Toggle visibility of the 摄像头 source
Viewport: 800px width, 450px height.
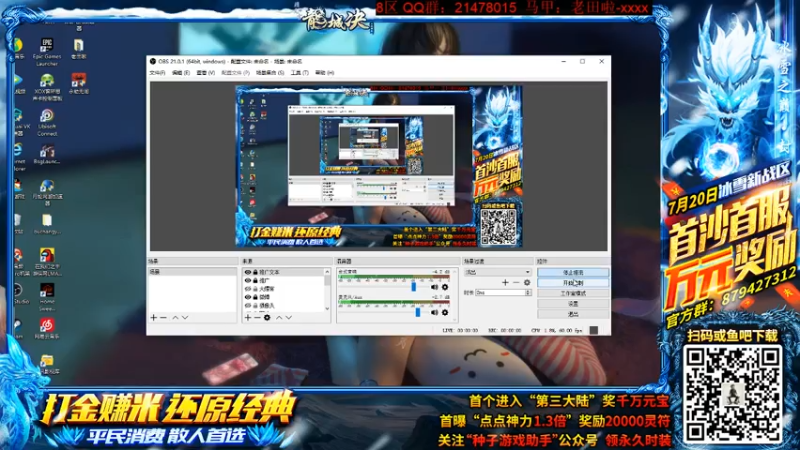pyautogui.click(x=247, y=306)
